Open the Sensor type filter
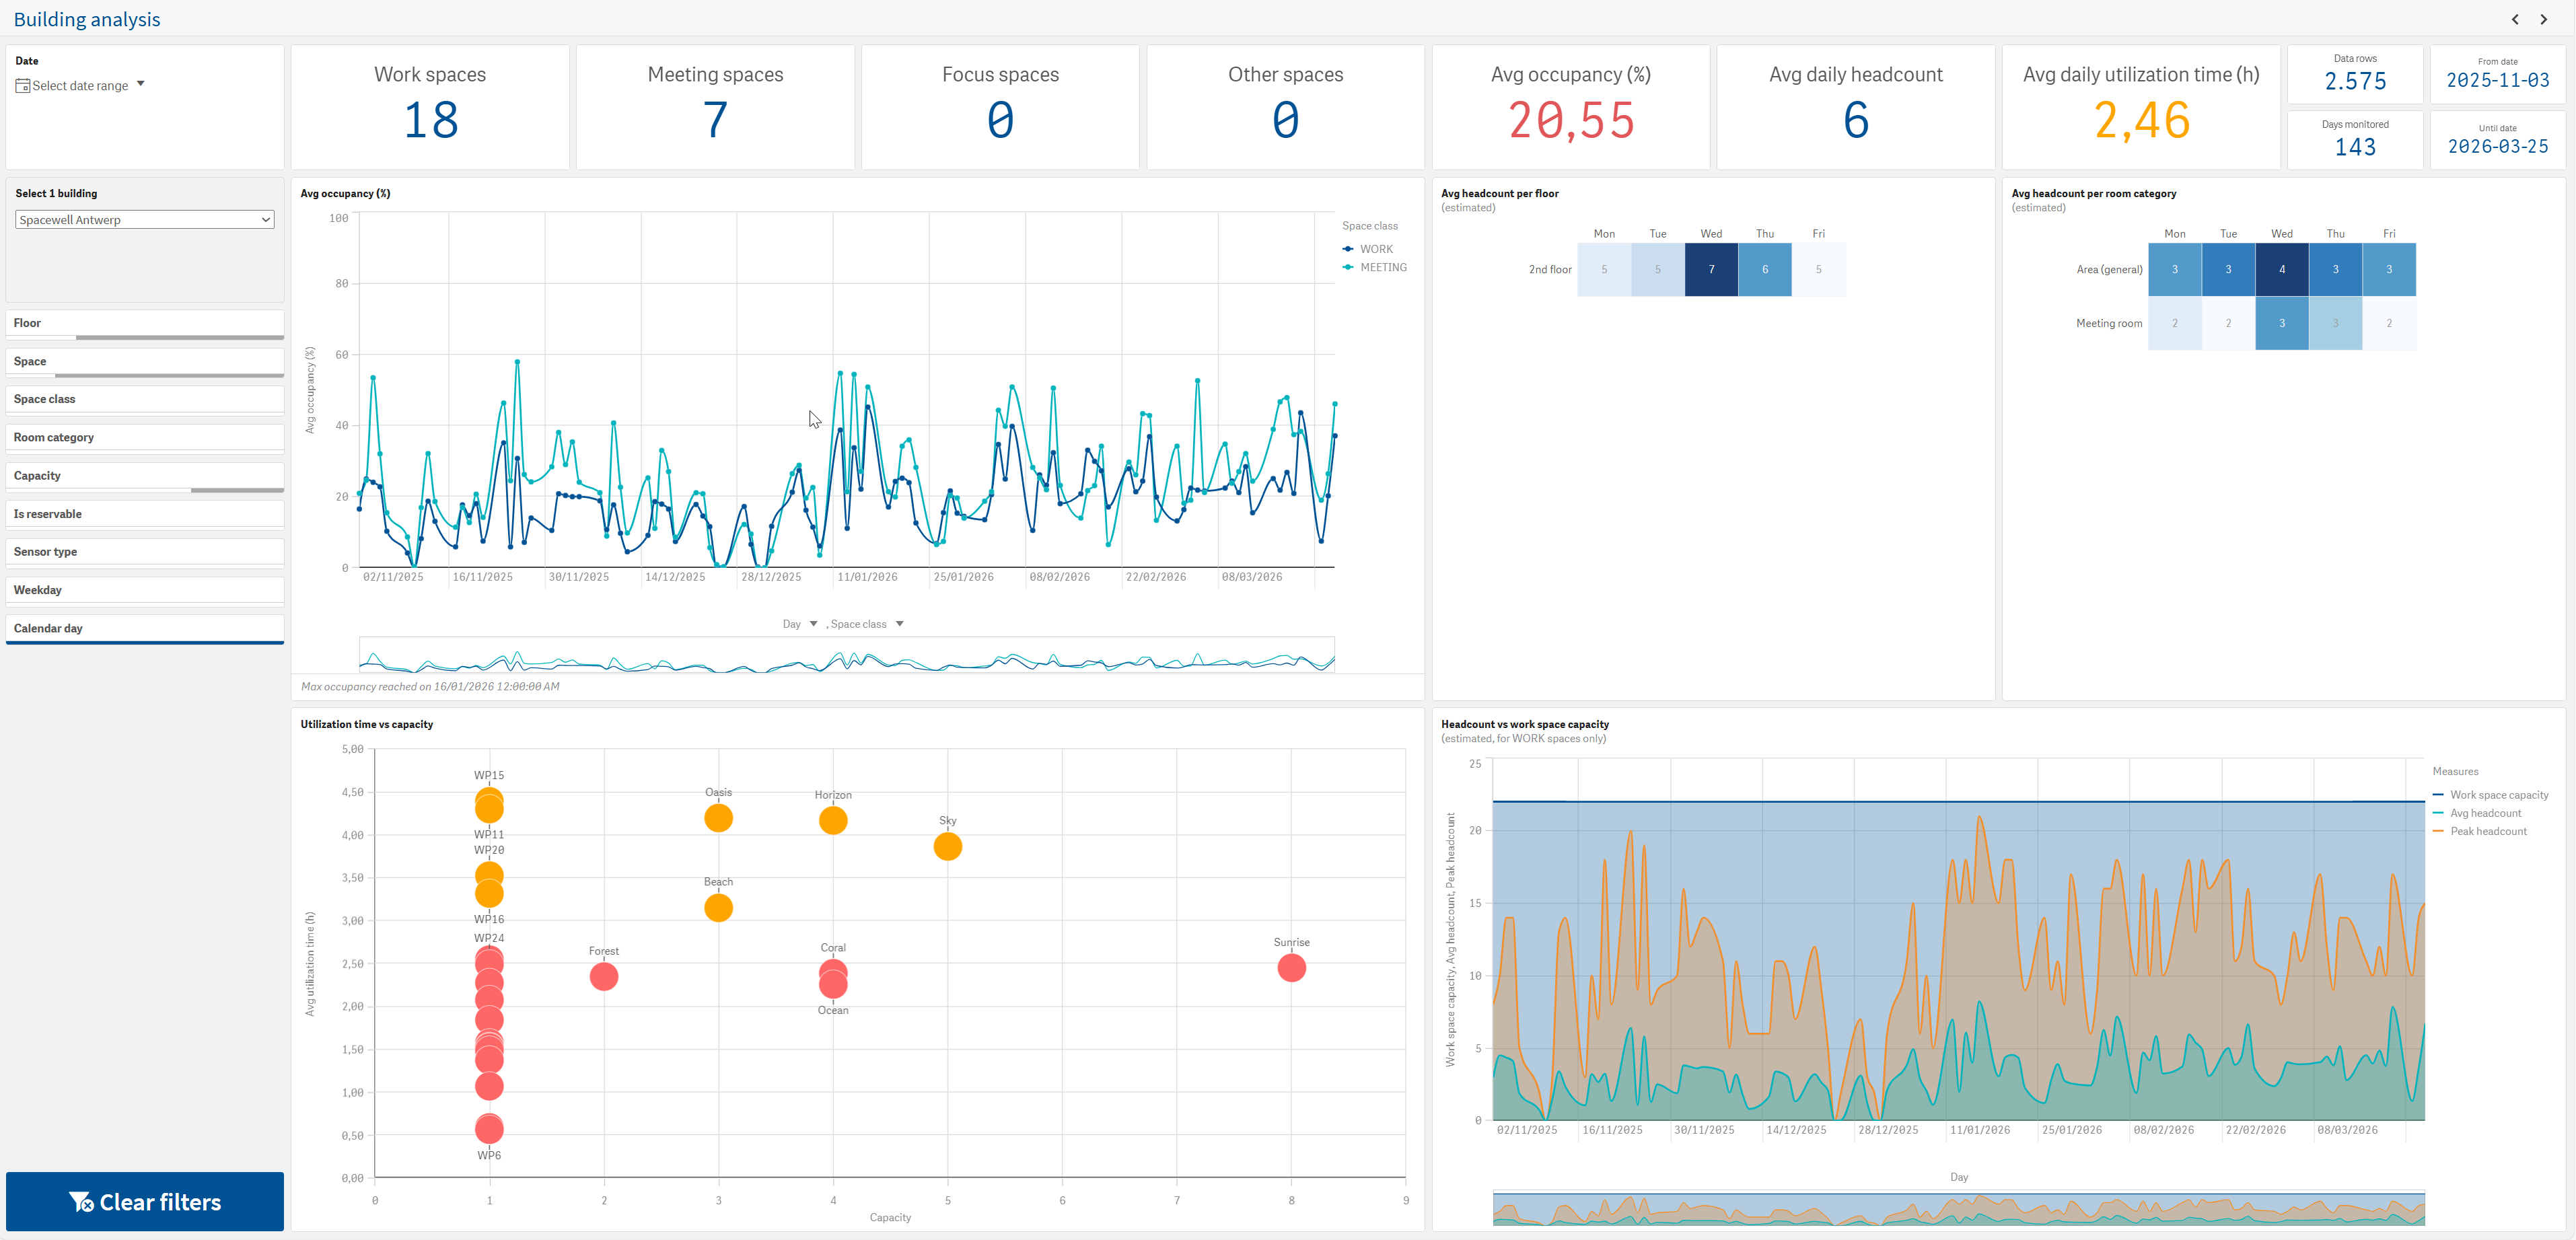The width and height of the screenshot is (2576, 1240). pyautogui.click(x=145, y=552)
